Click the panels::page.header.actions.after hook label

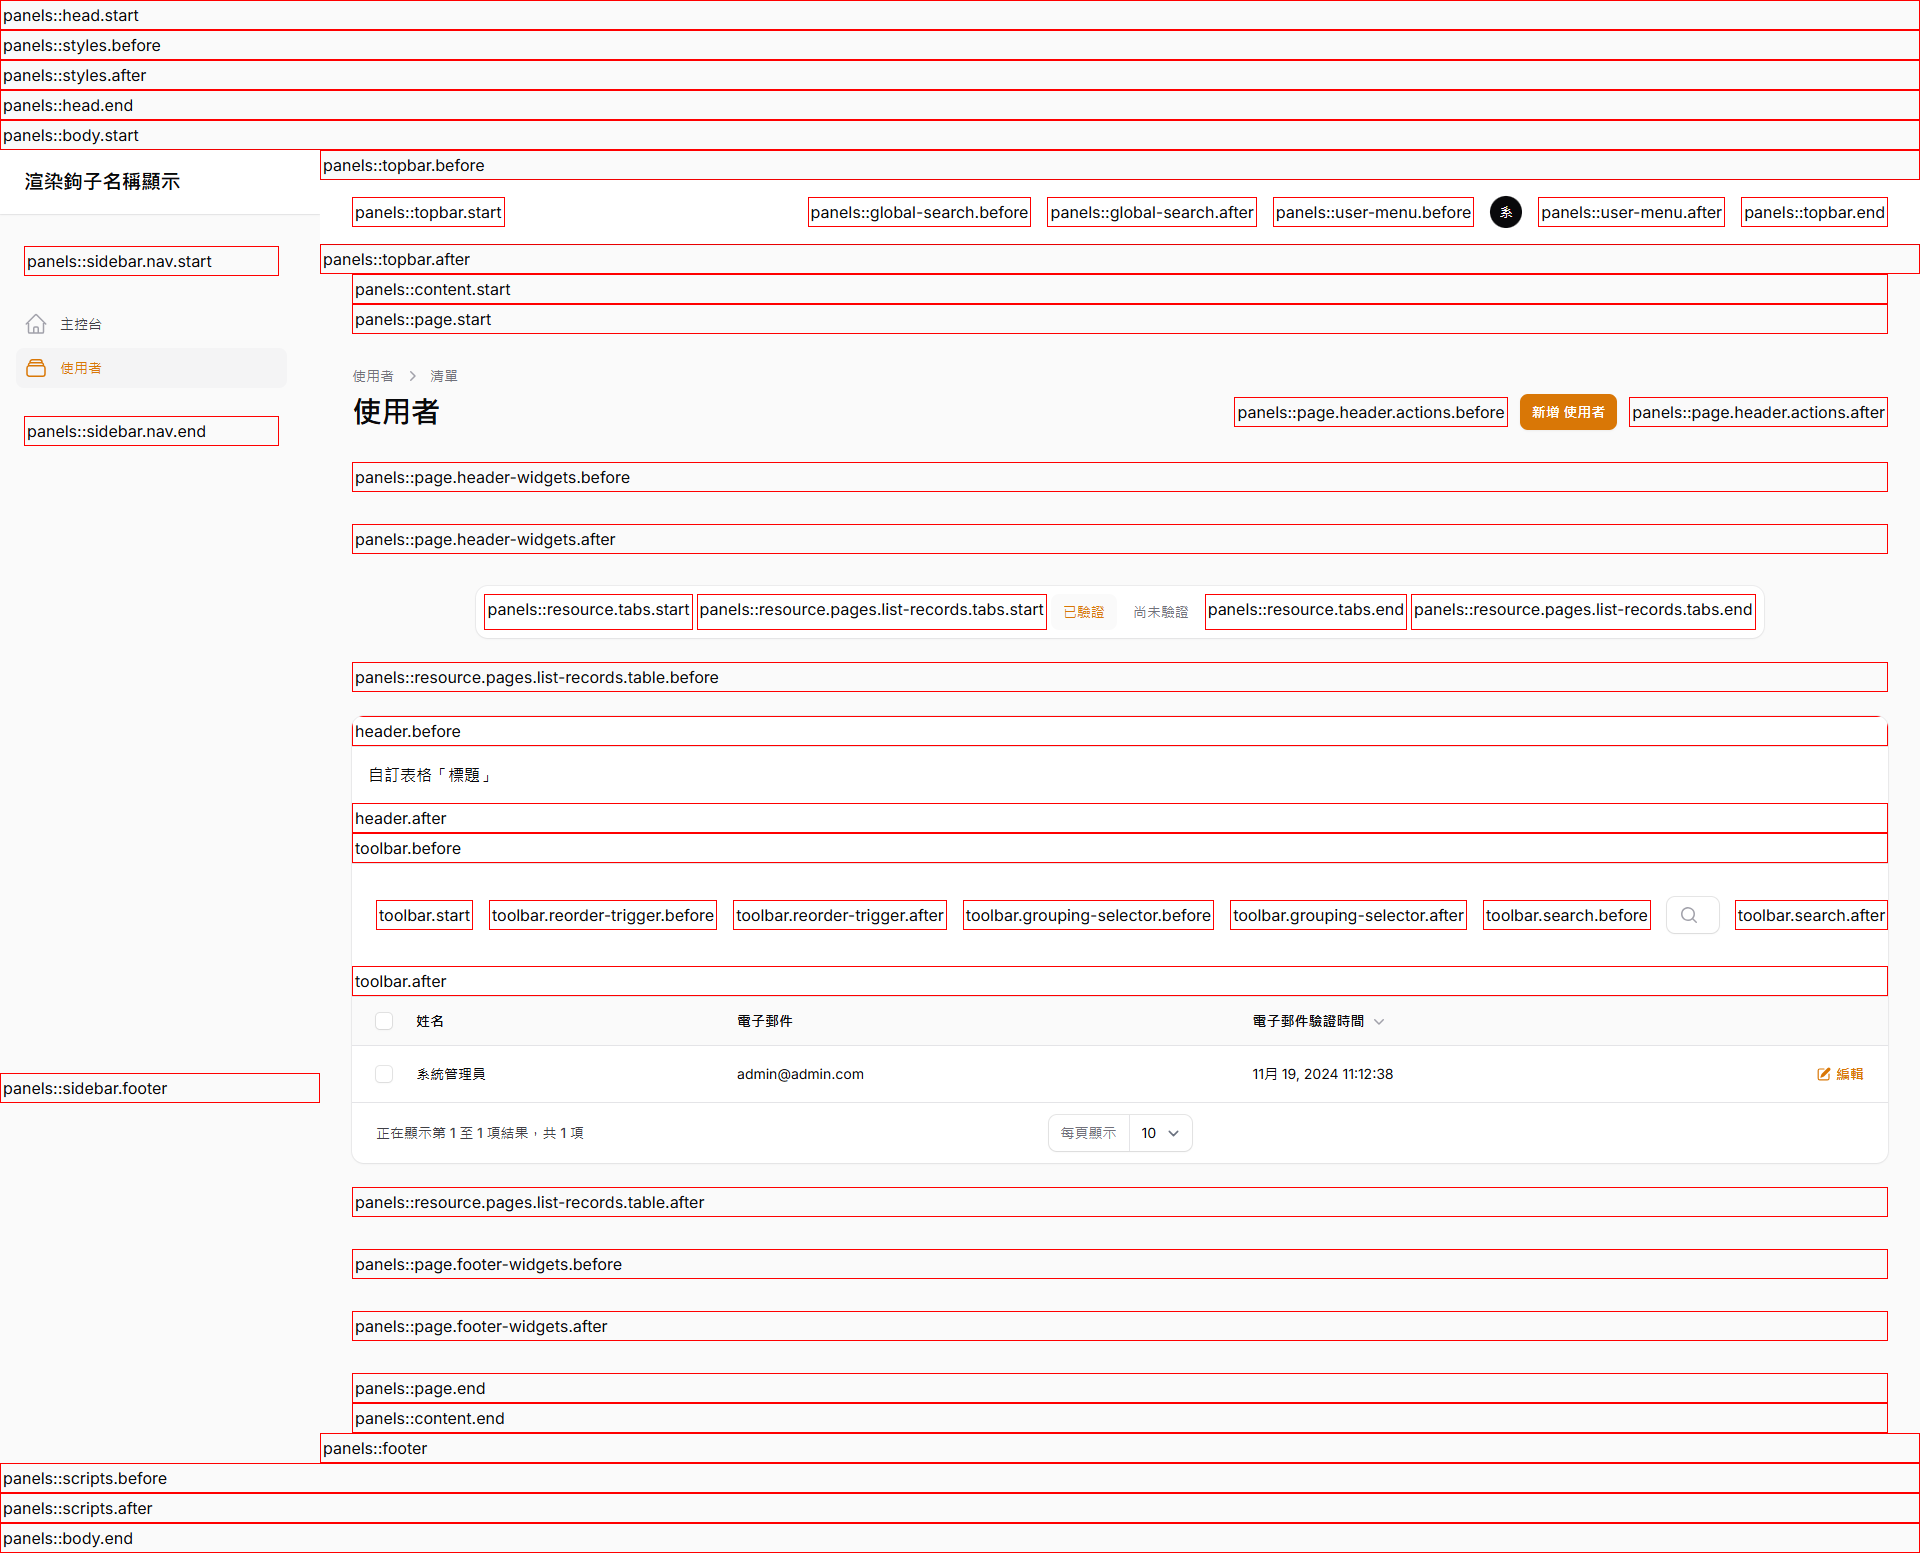point(1758,412)
